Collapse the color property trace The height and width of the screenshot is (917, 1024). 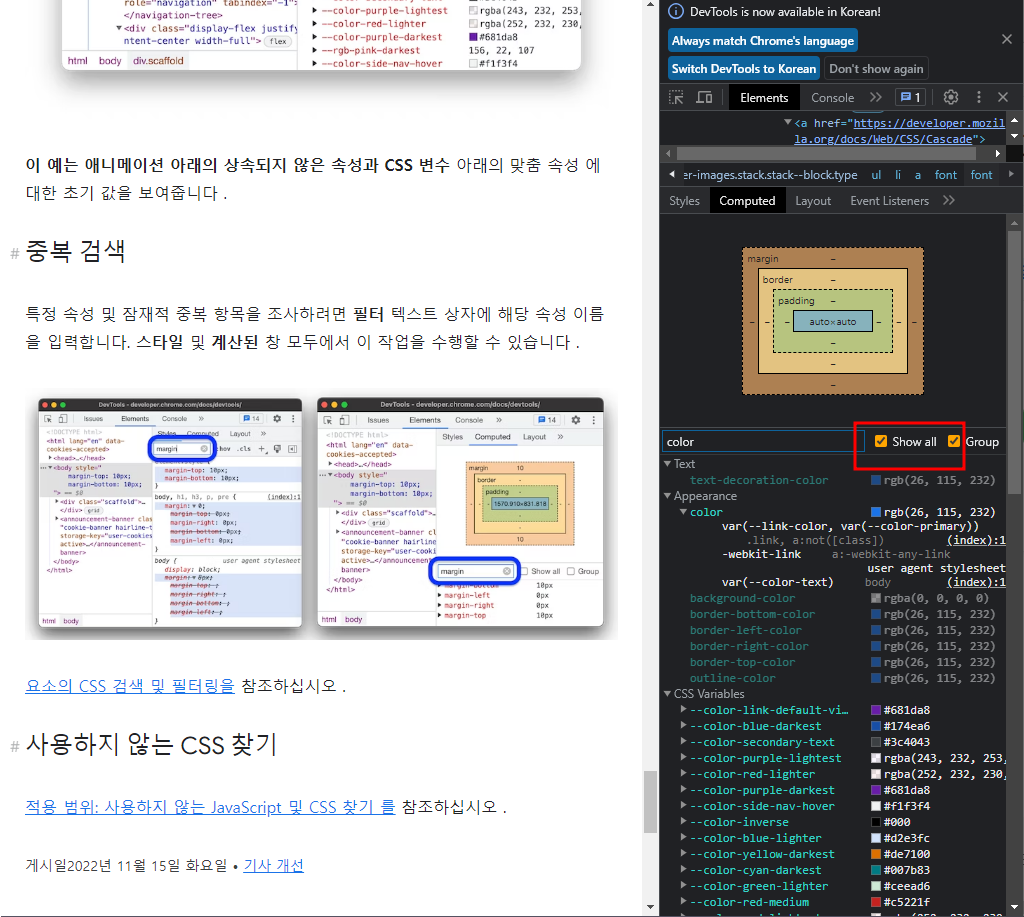(x=683, y=512)
